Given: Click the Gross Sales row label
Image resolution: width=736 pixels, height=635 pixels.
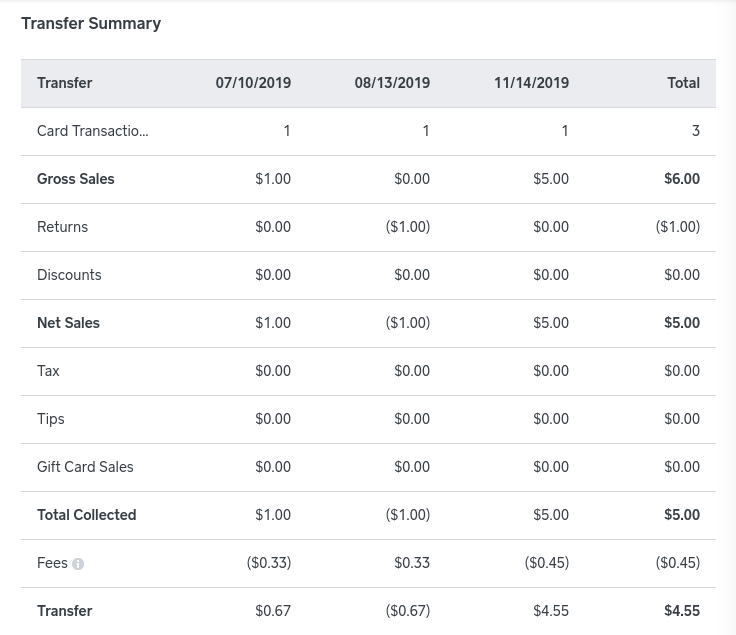Looking at the screenshot, I should point(76,179).
